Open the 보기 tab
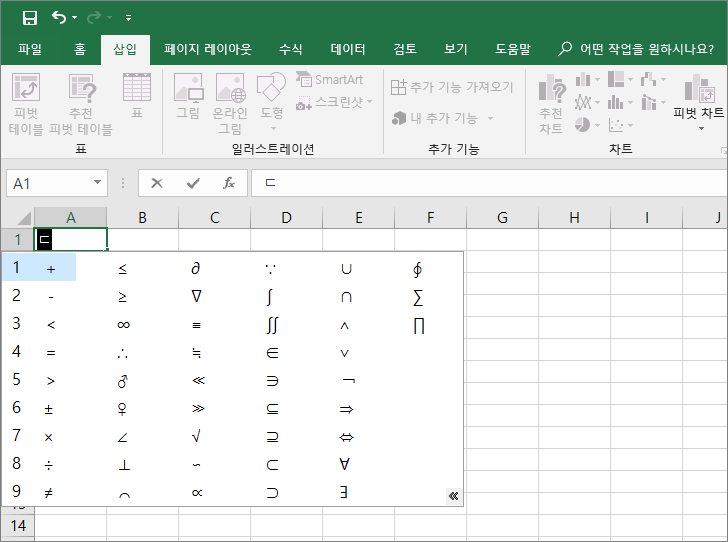 click(x=455, y=49)
